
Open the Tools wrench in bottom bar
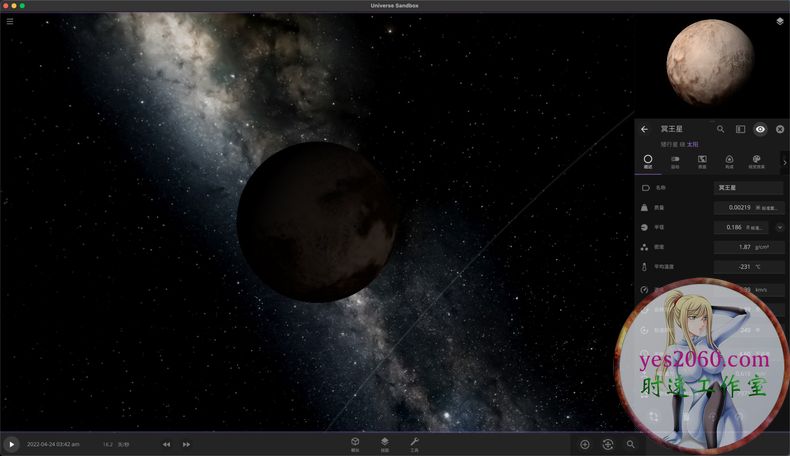[x=414, y=442]
